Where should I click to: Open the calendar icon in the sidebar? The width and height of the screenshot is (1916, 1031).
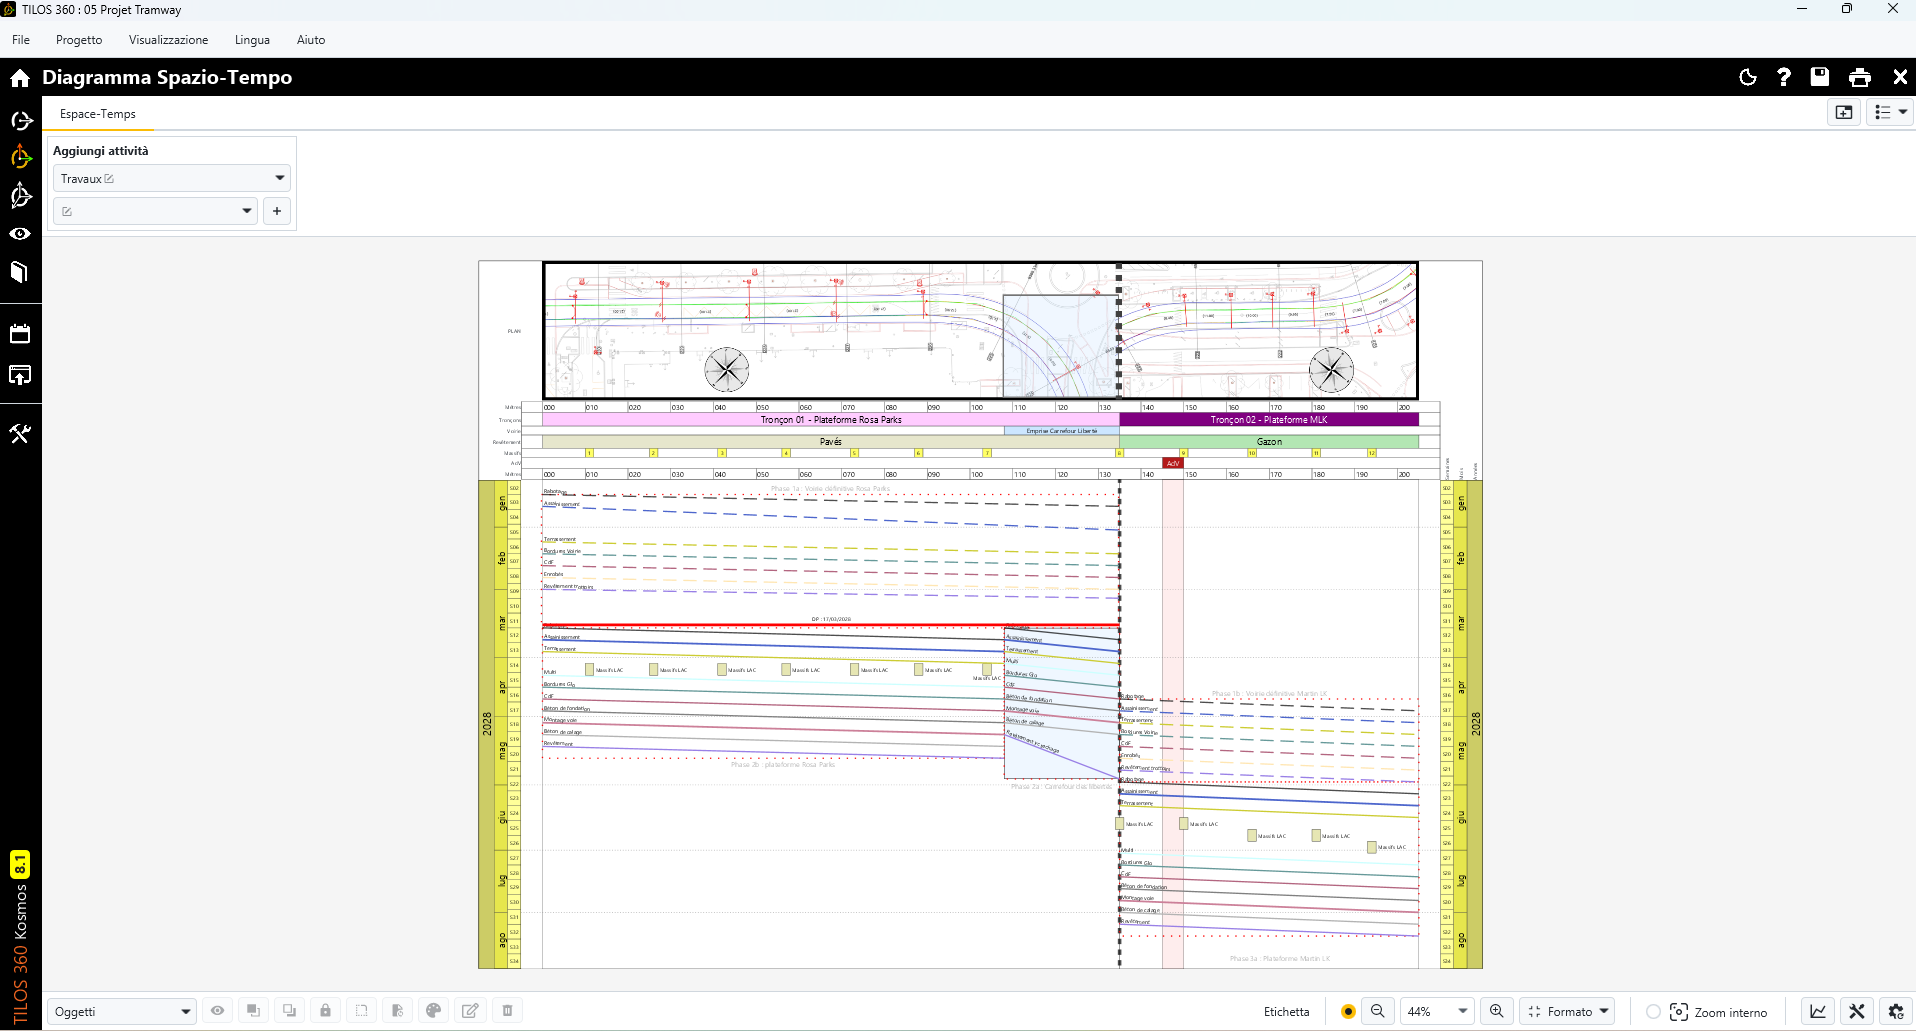pos(20,334)
